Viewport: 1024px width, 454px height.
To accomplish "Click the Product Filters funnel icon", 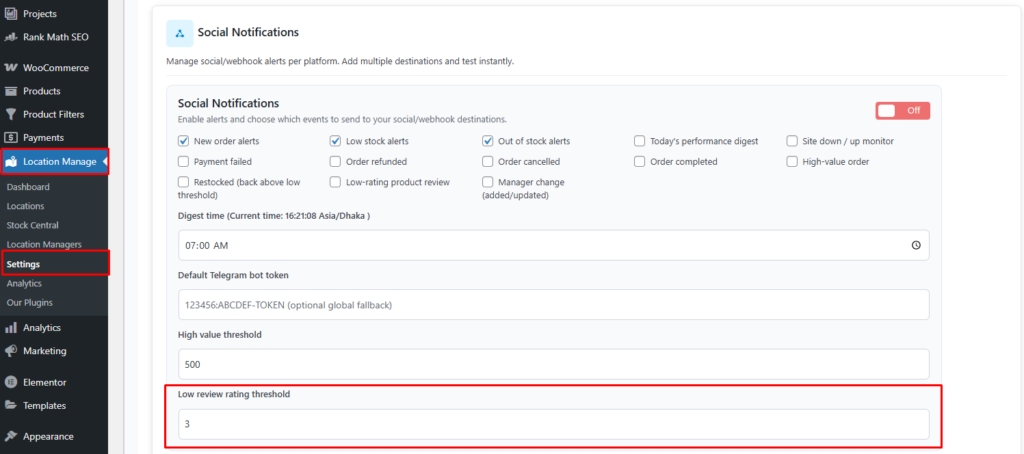I will pyautogui.click(x=11, y=114).
